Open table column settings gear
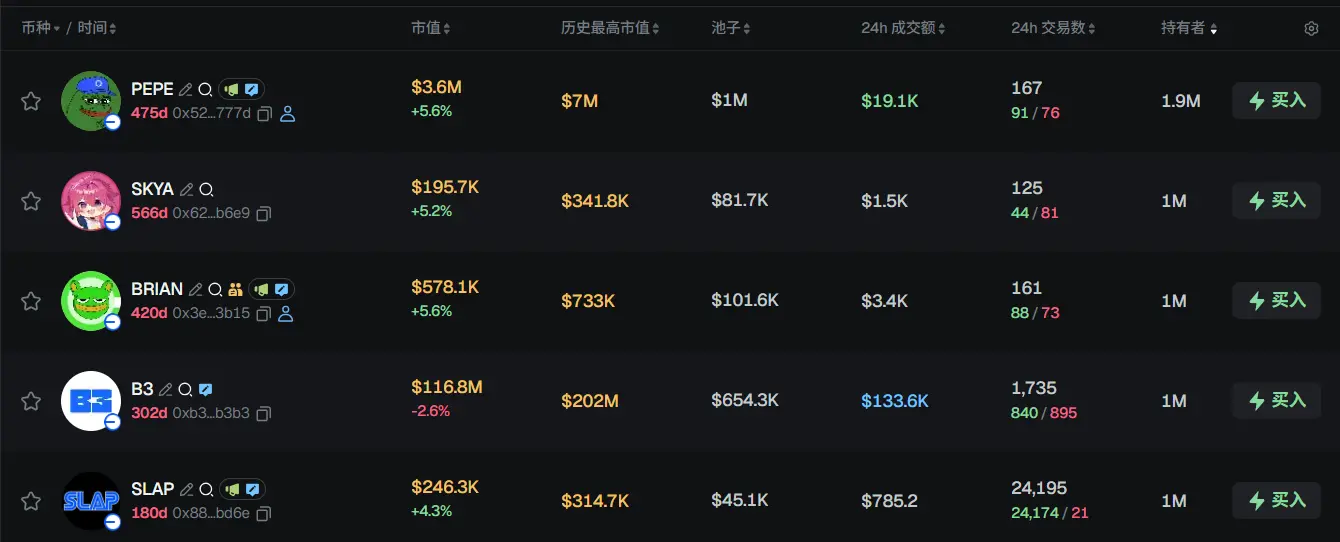1340x542 pixels. [x=1311, y=28]
